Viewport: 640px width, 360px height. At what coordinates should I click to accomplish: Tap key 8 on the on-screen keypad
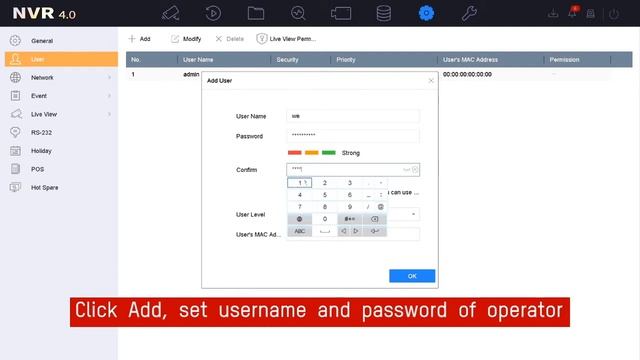click(325, 207)
